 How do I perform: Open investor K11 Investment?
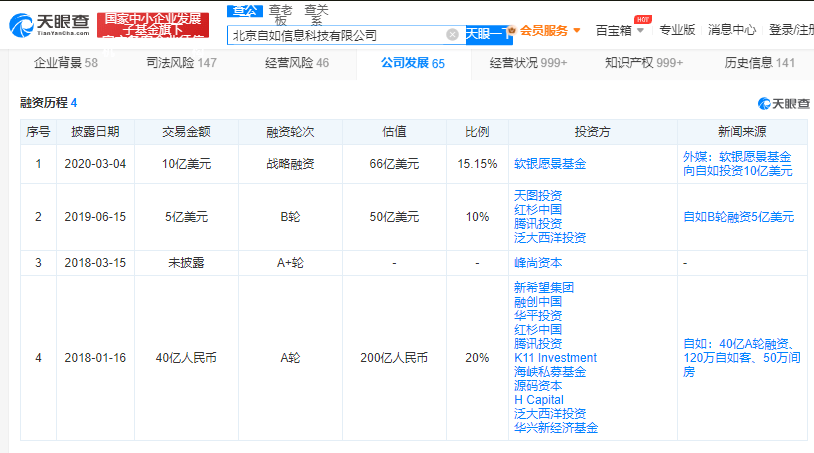coord(555,358)
